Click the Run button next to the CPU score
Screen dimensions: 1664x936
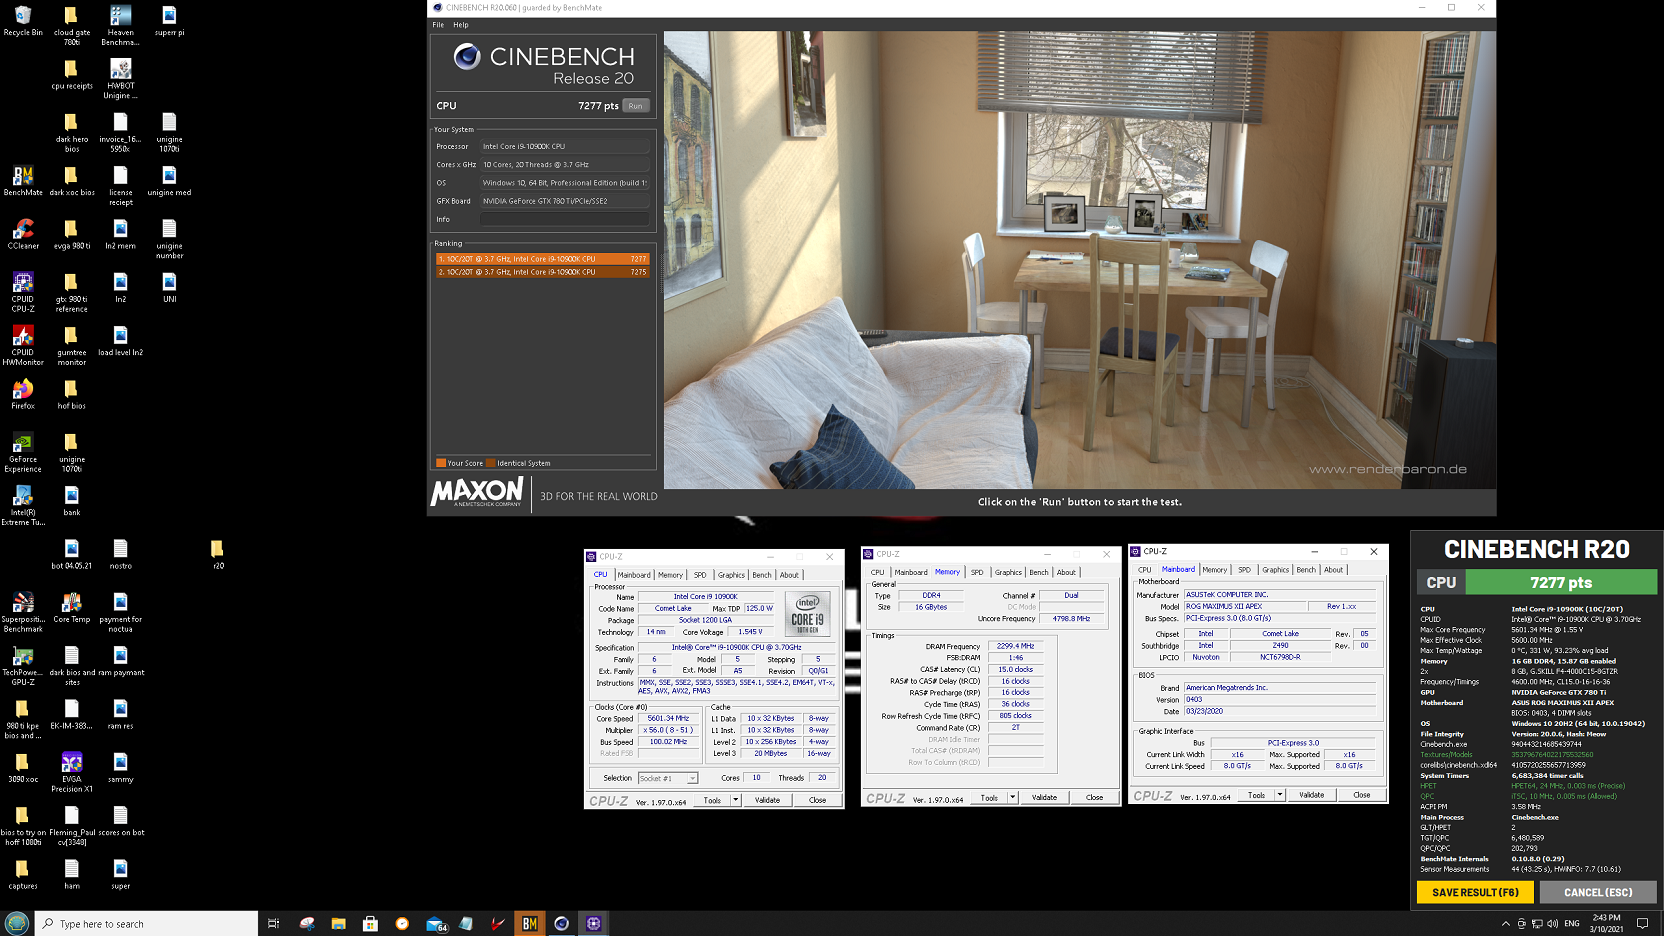[636, 106]
